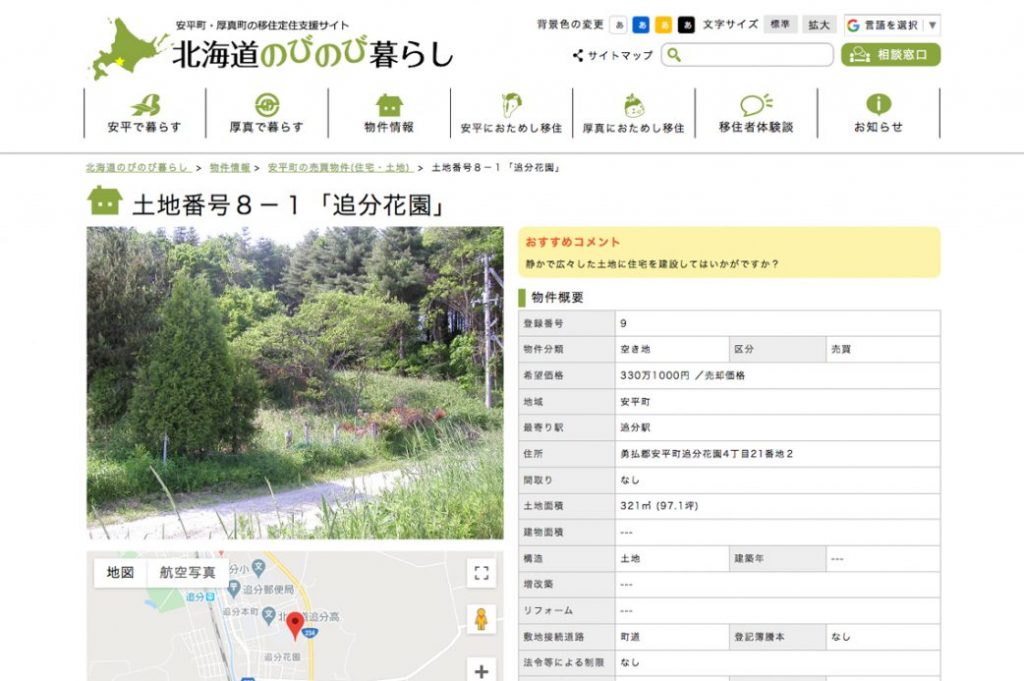This screenshot has width=1024, height=681.
Task: Open the 物件情報 house icon menu
Action: (x=389, y=113)
